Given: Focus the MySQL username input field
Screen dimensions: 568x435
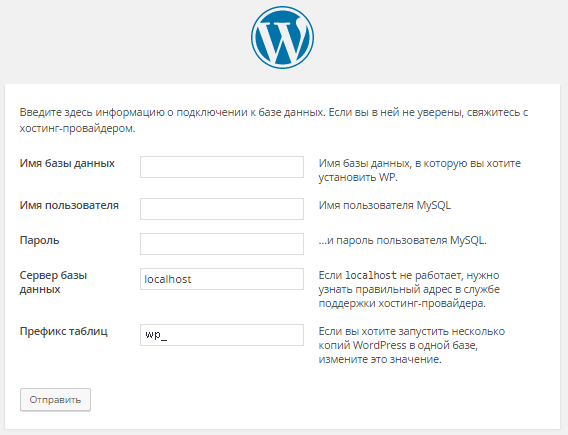Looking at the screenshot, I should click(x=222, y=209).
